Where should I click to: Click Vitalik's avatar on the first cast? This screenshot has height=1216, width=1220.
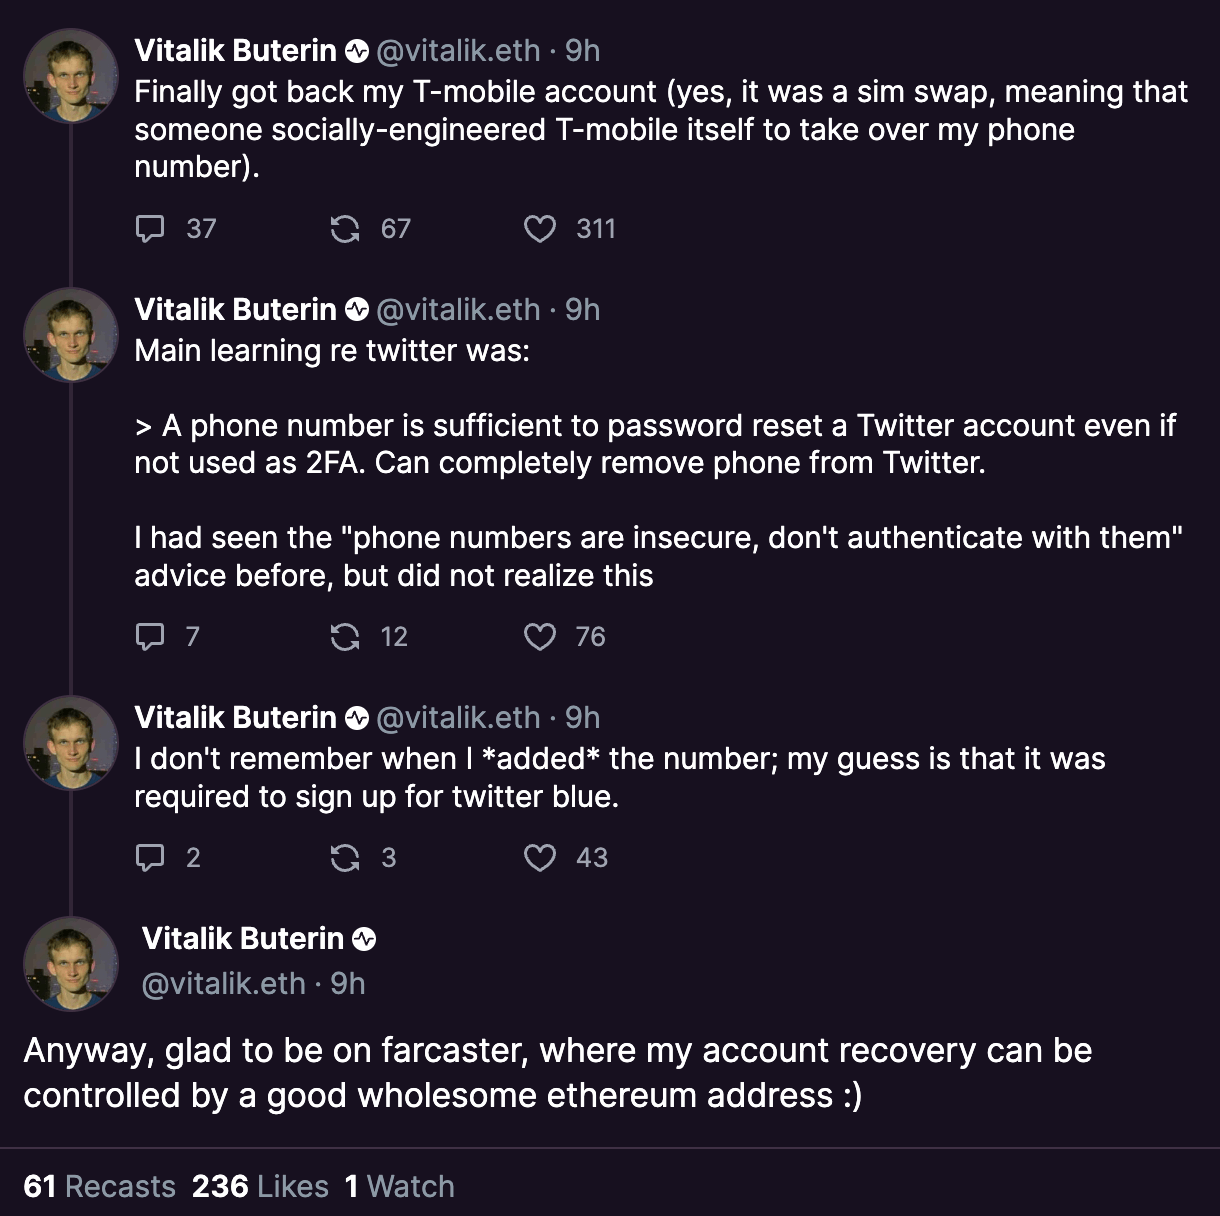pyautogui.click(x=71, y=76)
